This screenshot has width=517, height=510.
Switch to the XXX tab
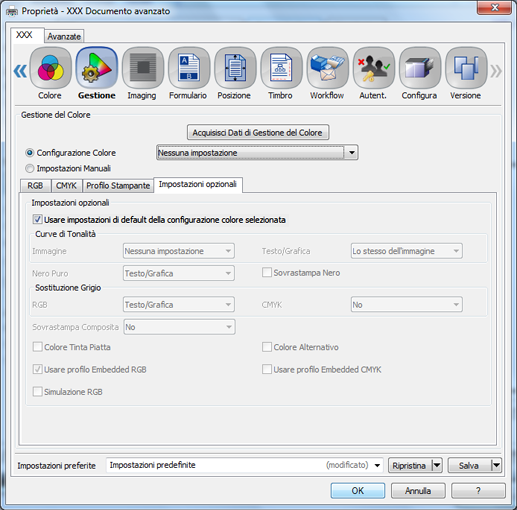pos(27,35)
